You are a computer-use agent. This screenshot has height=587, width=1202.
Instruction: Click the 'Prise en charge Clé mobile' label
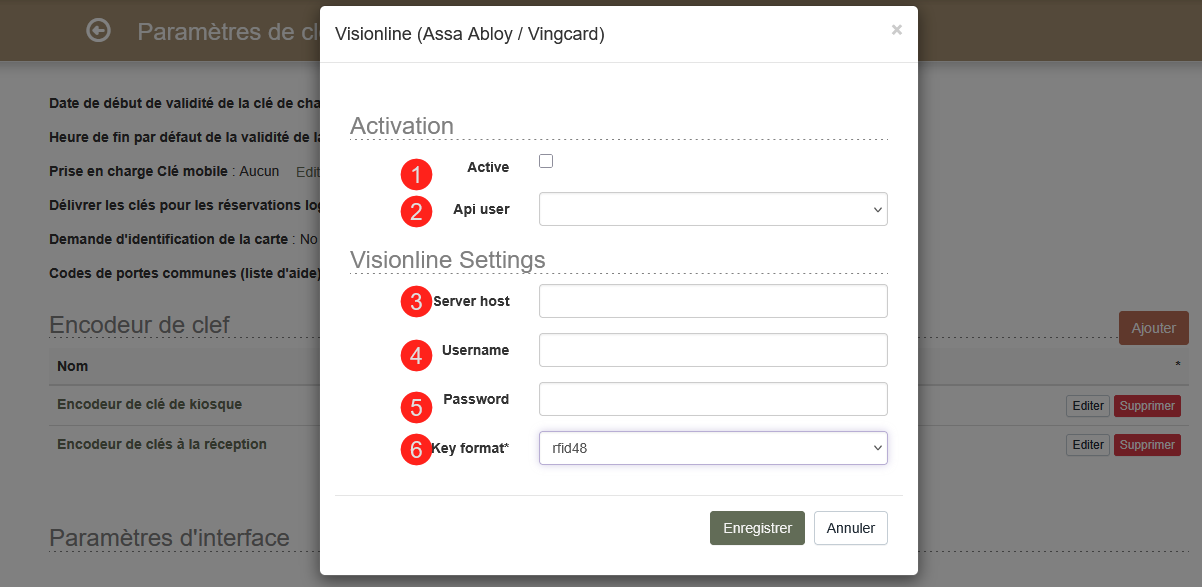tap(140, 171)
